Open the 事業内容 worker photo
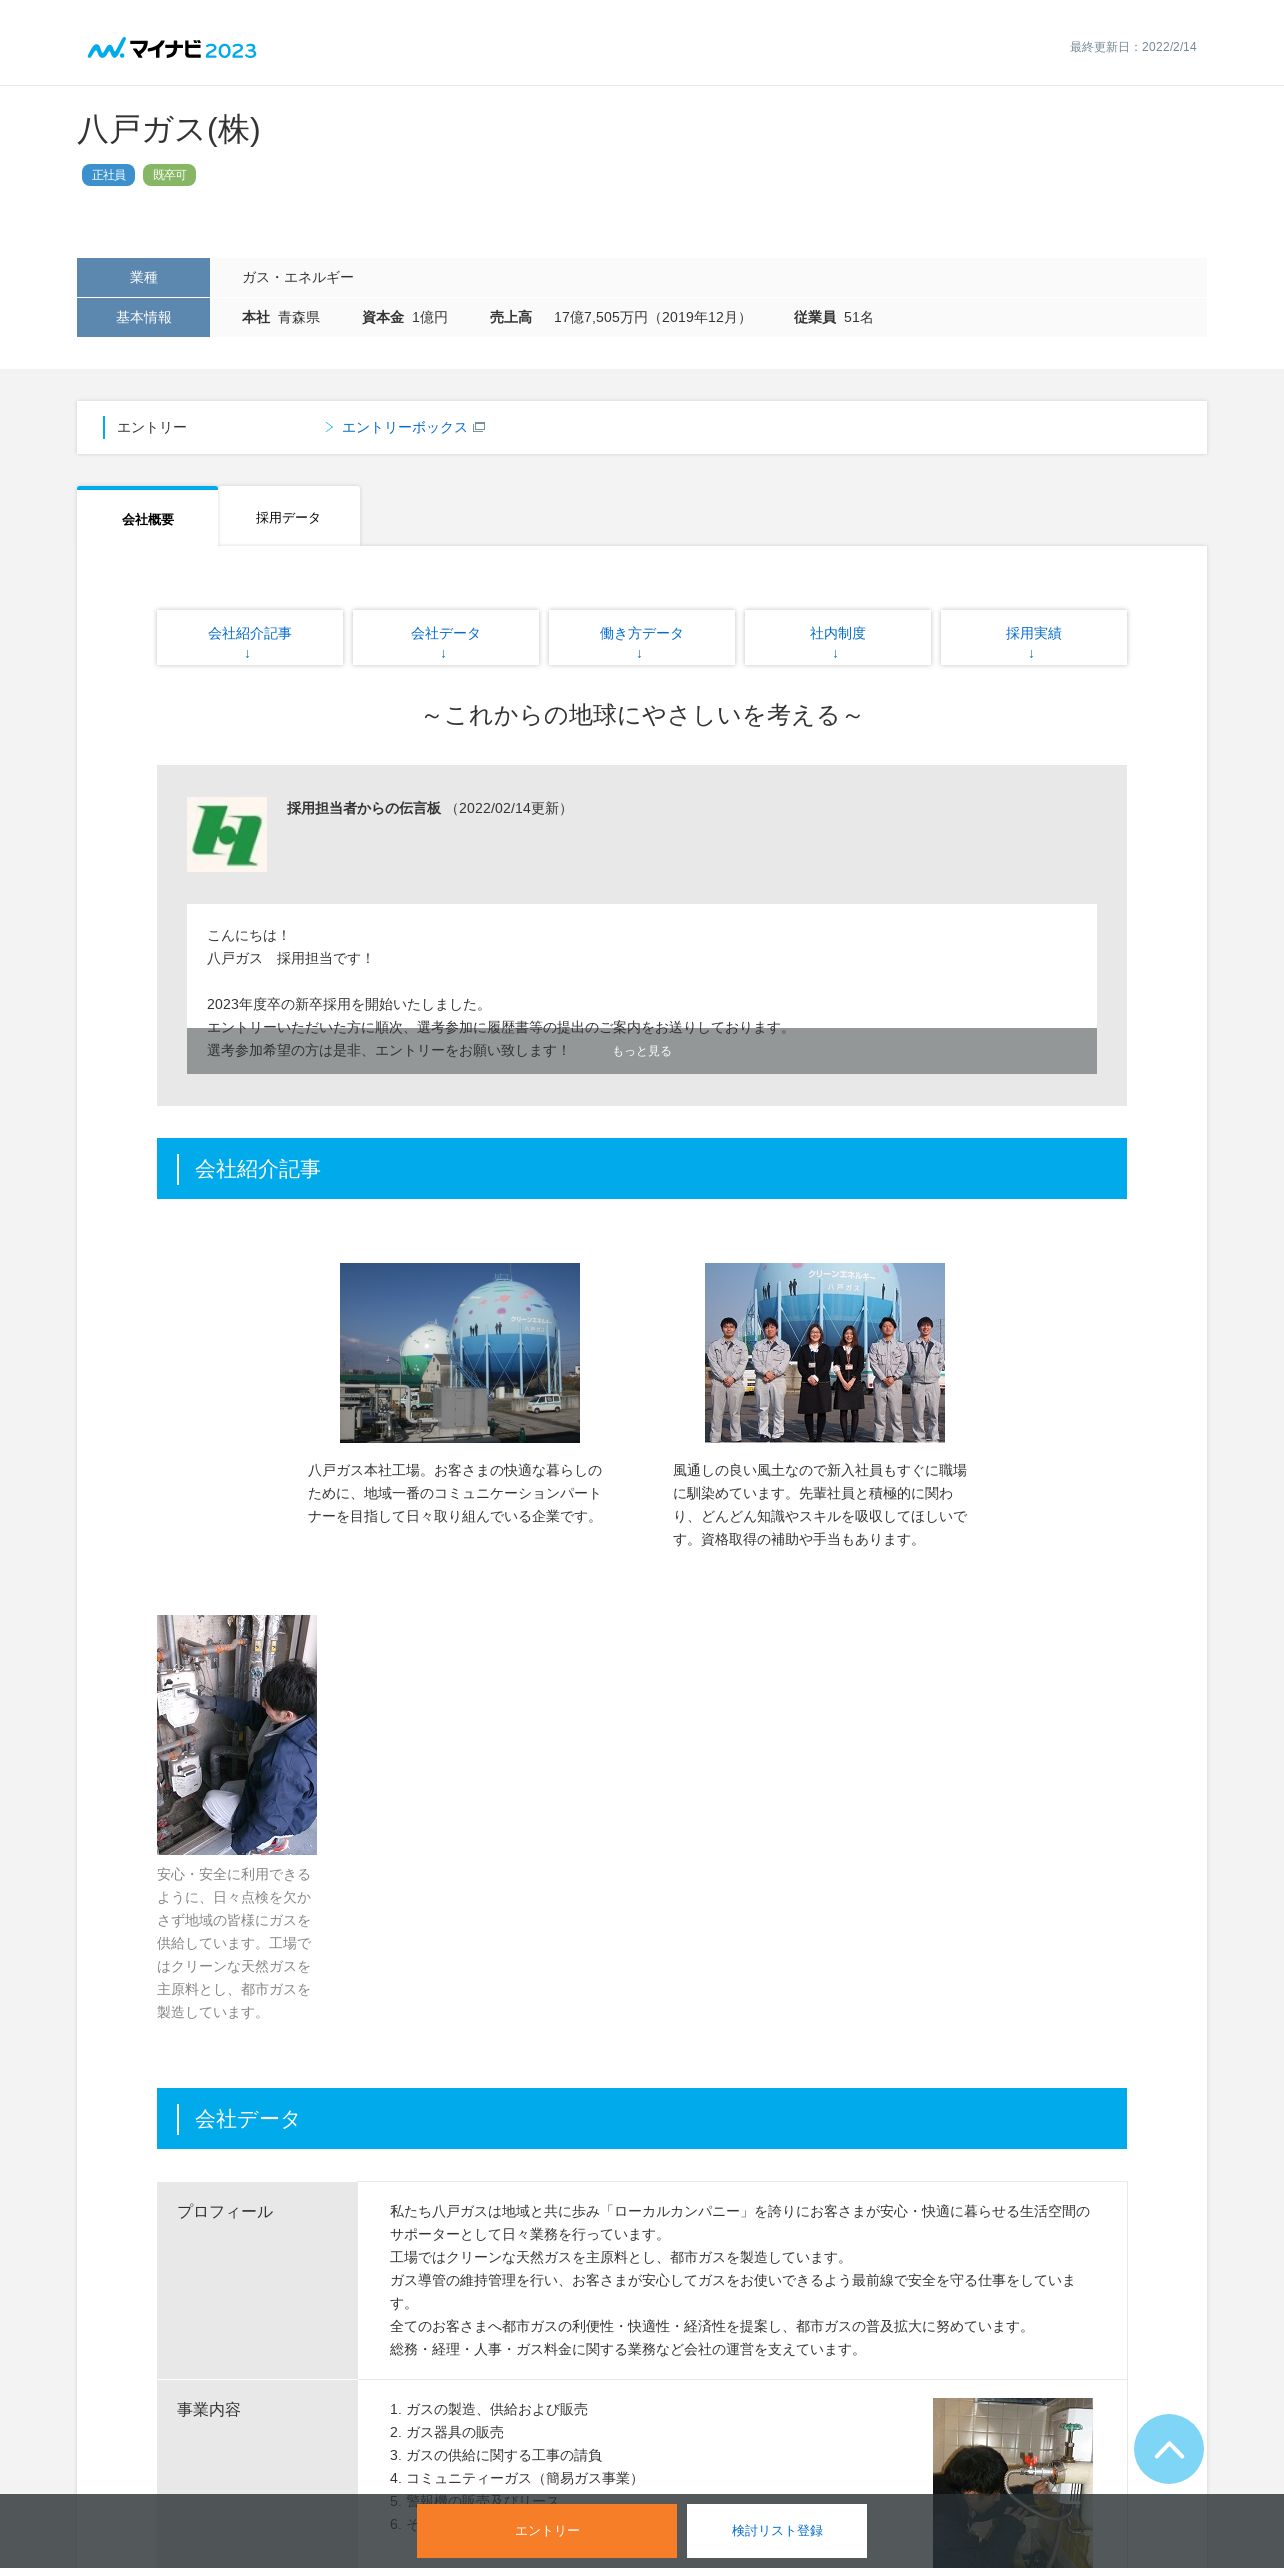The height and width of the screenshot is (2568, 1284). (x=1013, y=2482)
